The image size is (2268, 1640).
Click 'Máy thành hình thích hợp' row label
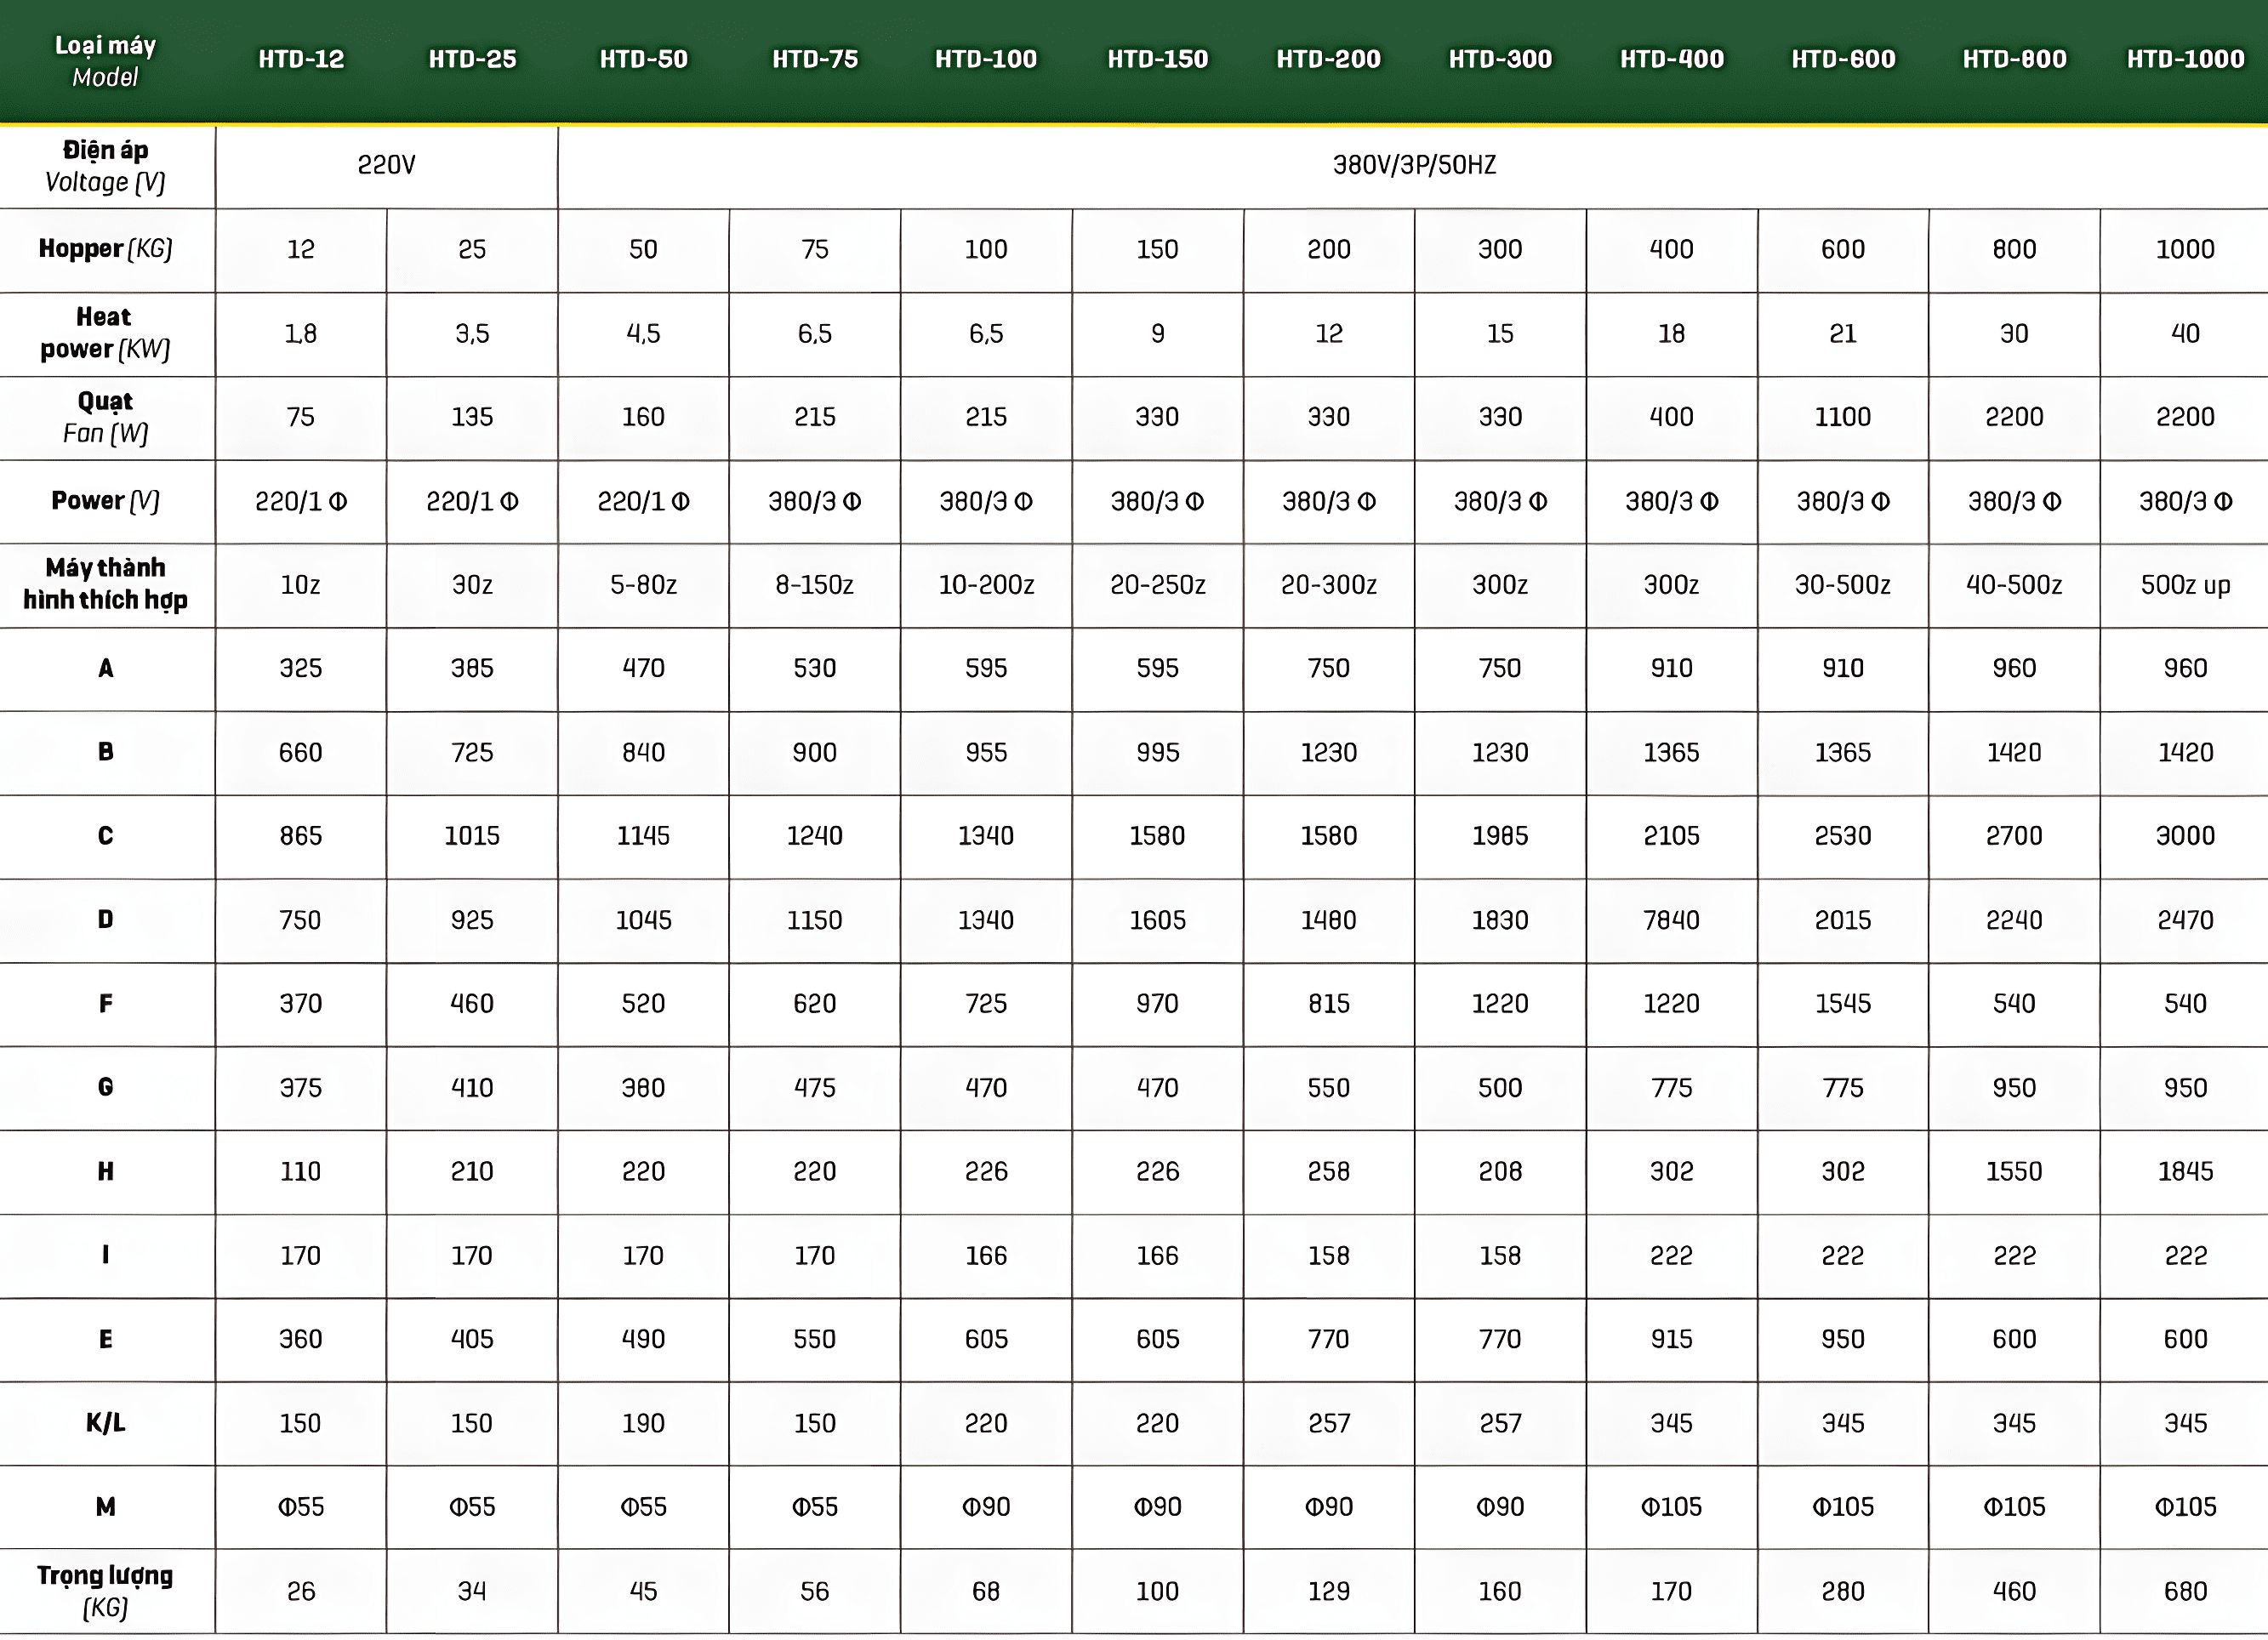[105, 584]
